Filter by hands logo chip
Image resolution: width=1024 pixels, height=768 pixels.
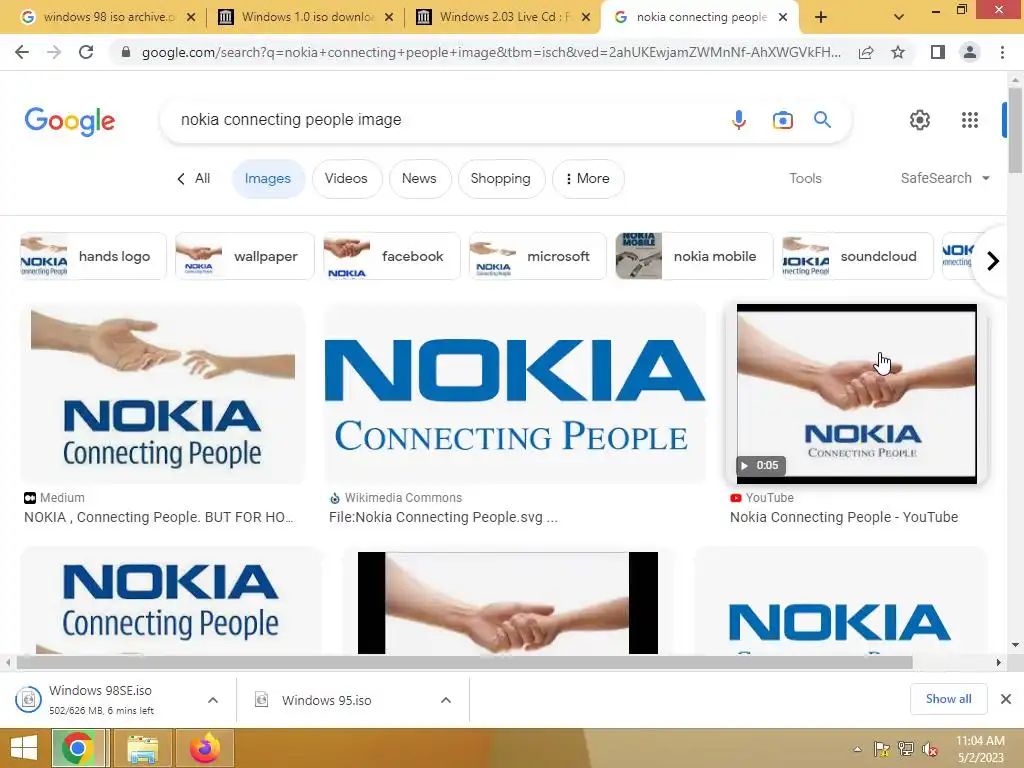tap(93, 256)
